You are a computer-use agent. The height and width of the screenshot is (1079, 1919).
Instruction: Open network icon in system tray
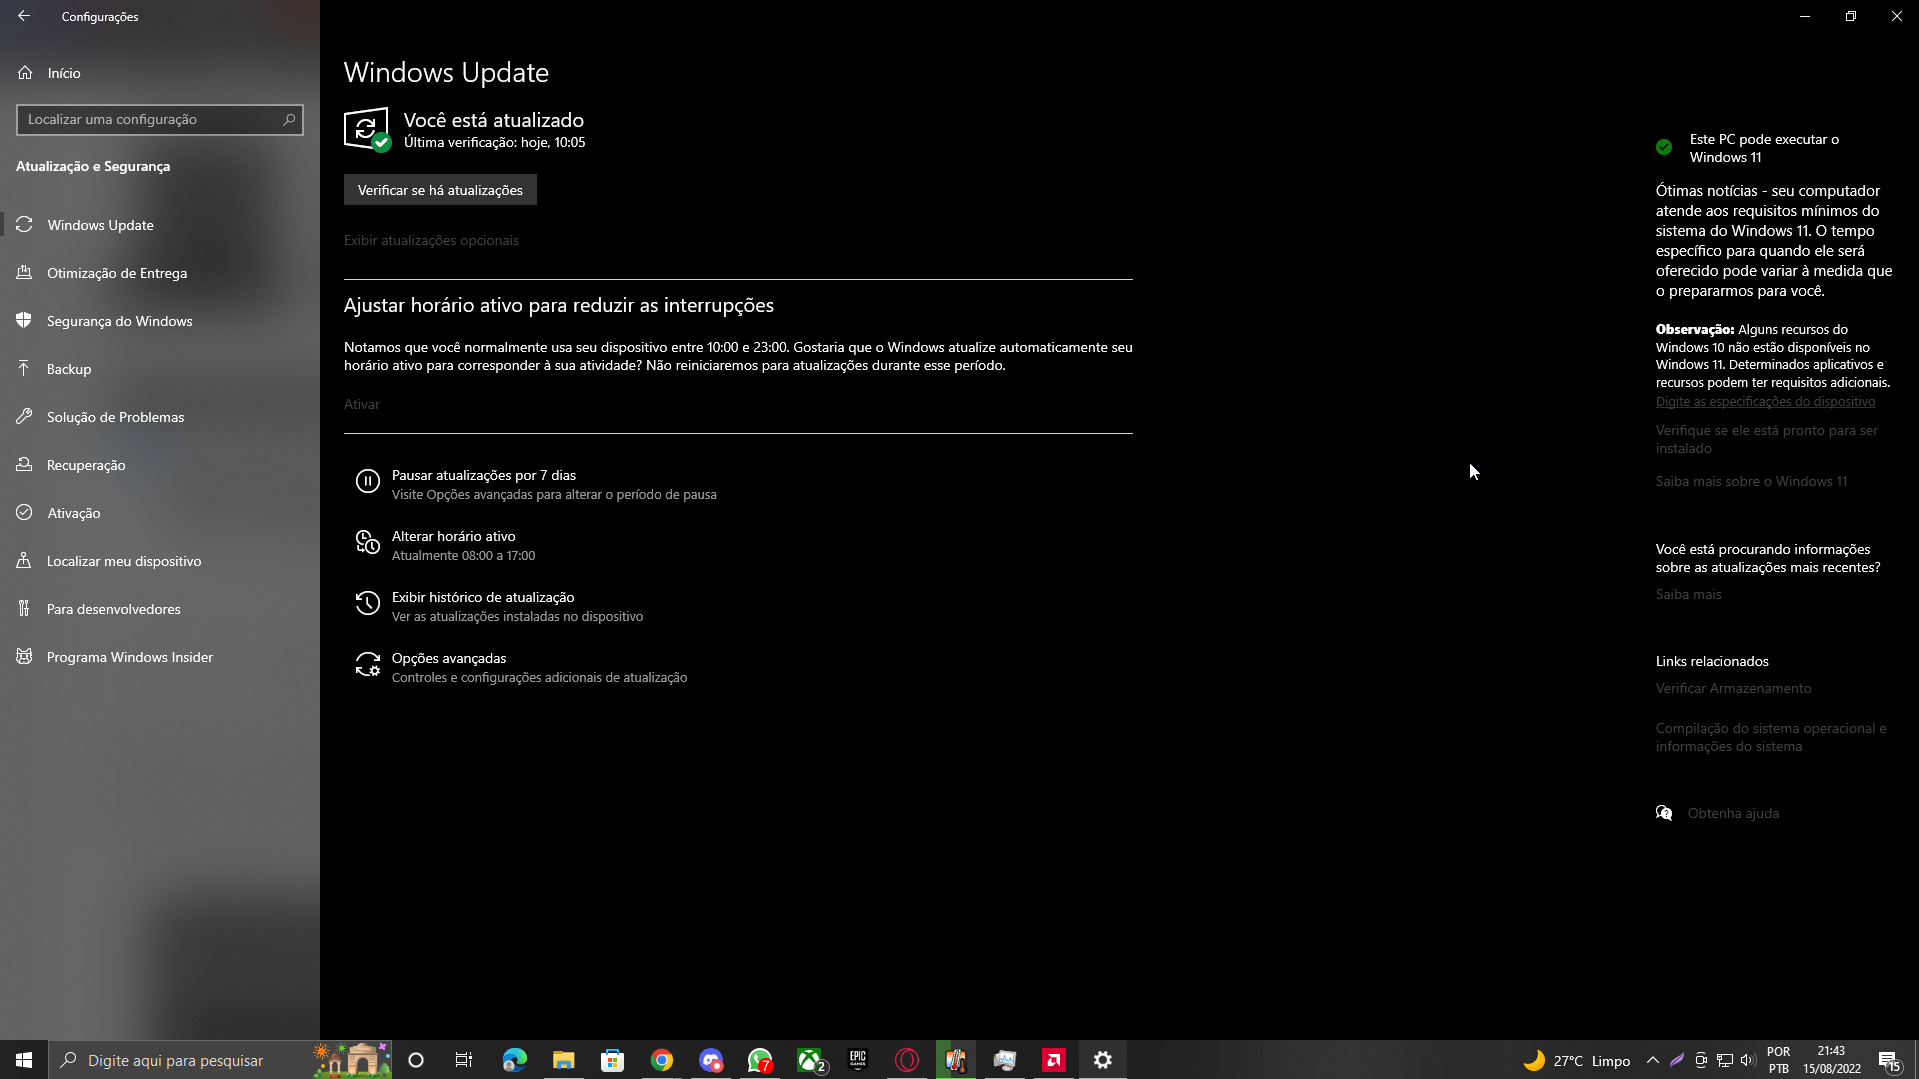(1725, 1060)
